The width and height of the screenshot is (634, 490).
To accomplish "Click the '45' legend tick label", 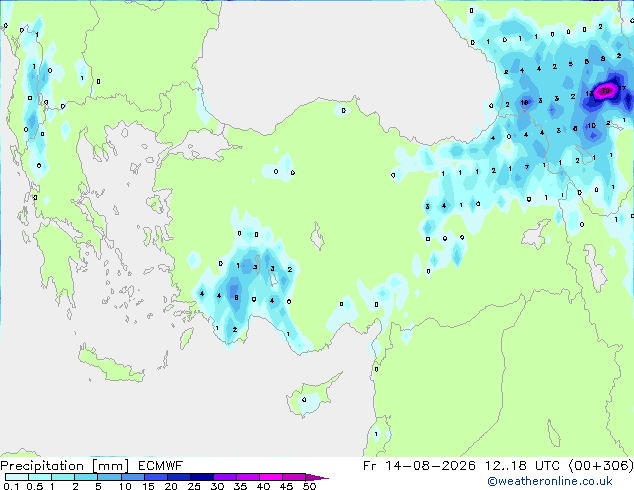I will (286, 486).
